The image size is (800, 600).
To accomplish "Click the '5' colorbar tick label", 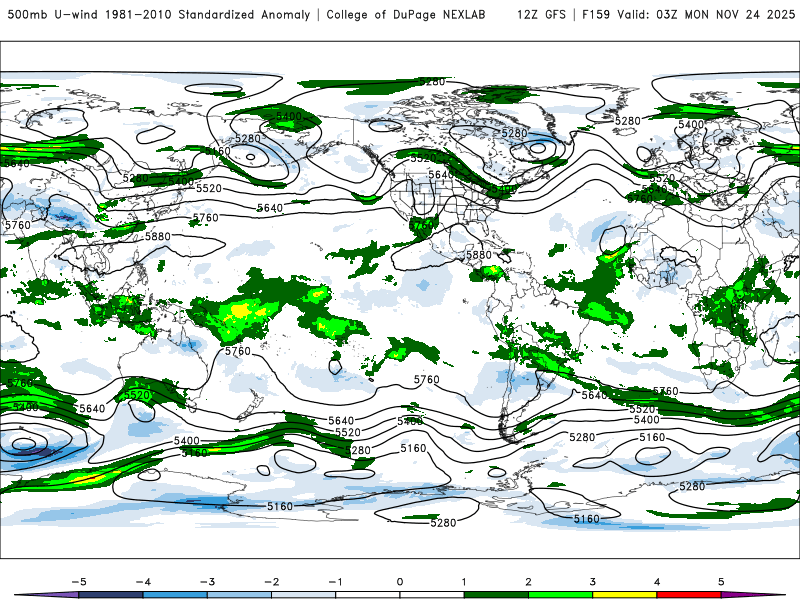I will (721, 582).
